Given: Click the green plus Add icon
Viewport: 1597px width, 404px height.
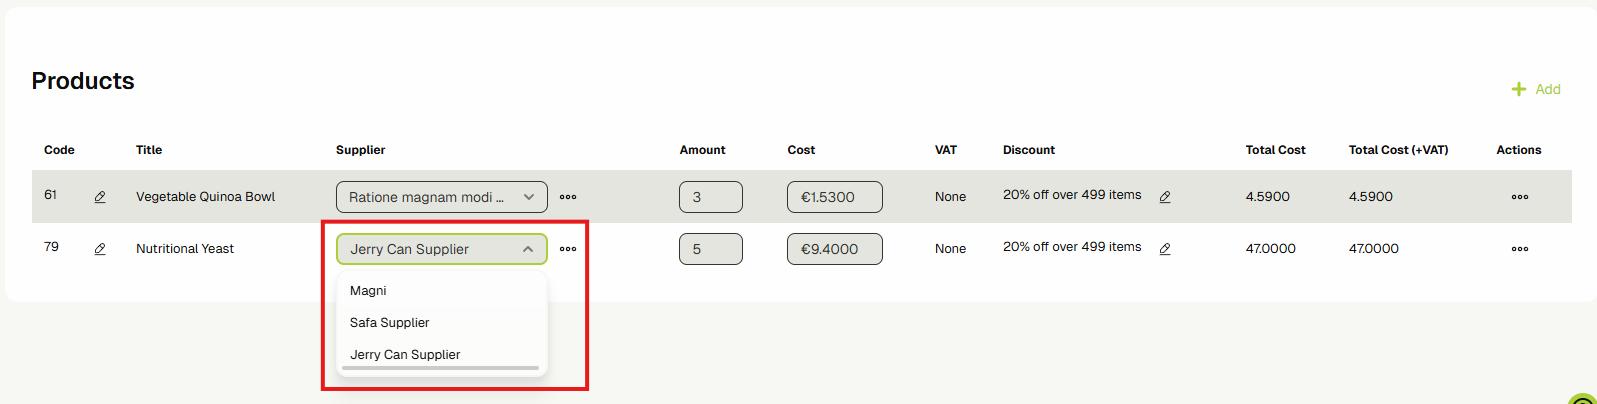Looking at the screenshot, I should [1519, 89].
